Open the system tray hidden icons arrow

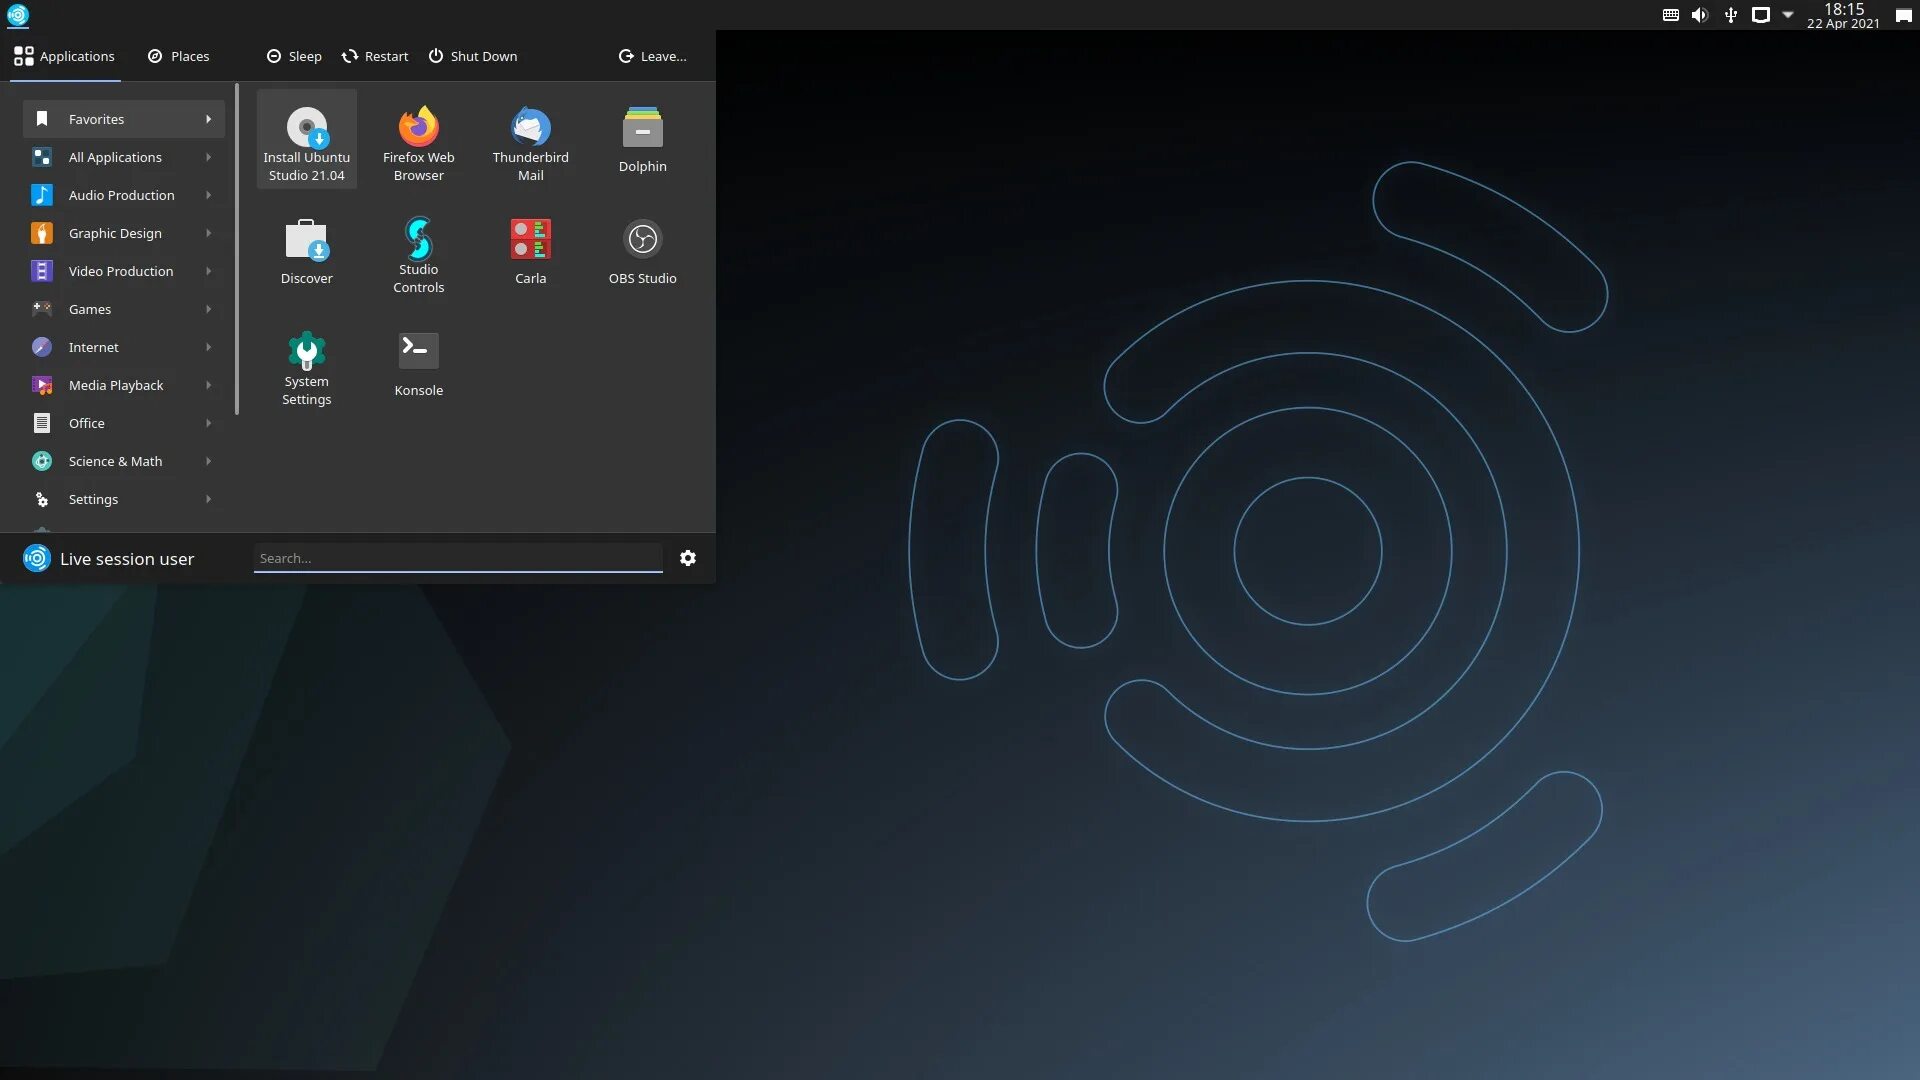pyautogui.click(x=1788, y=15)
